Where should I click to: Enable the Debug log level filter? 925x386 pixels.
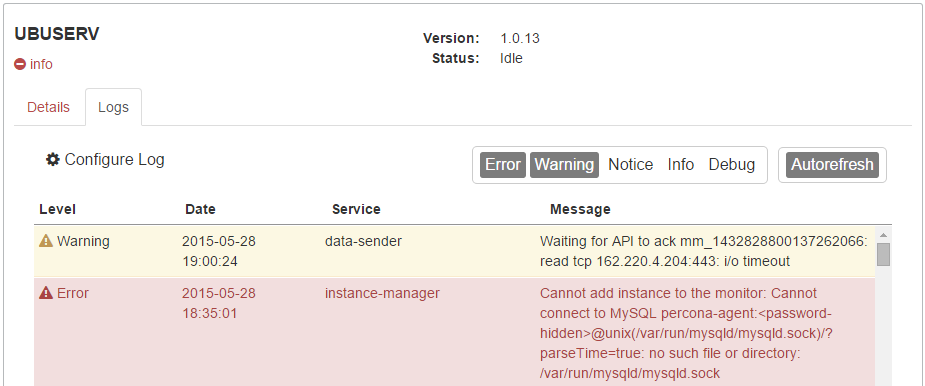(x=732, y=165)
